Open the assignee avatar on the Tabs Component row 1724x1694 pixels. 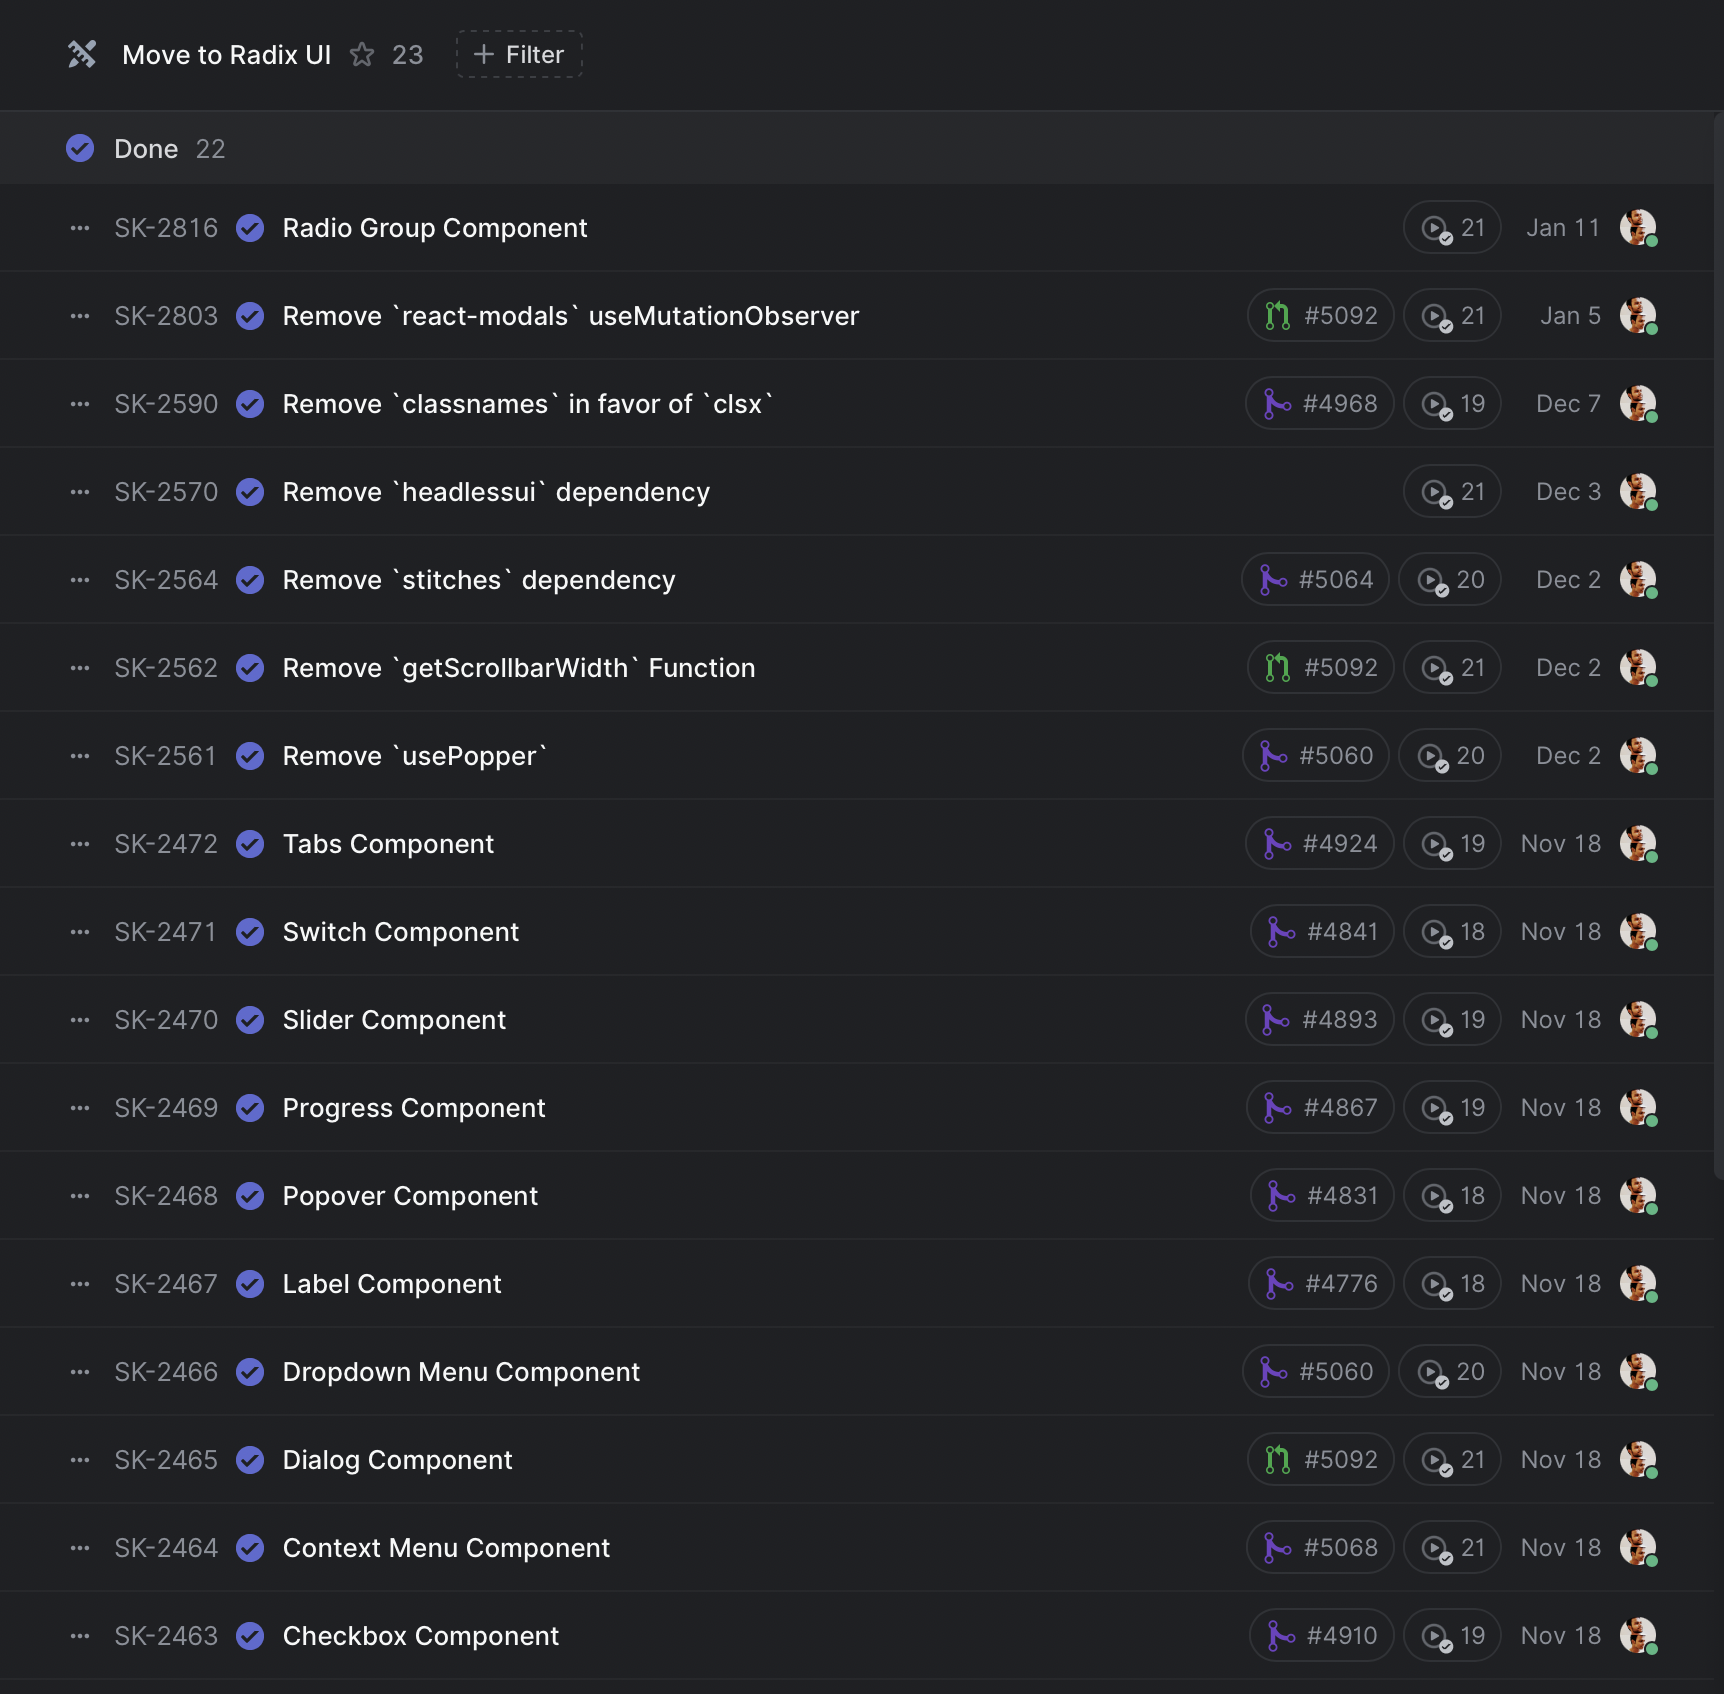(x=1637, y=844)
